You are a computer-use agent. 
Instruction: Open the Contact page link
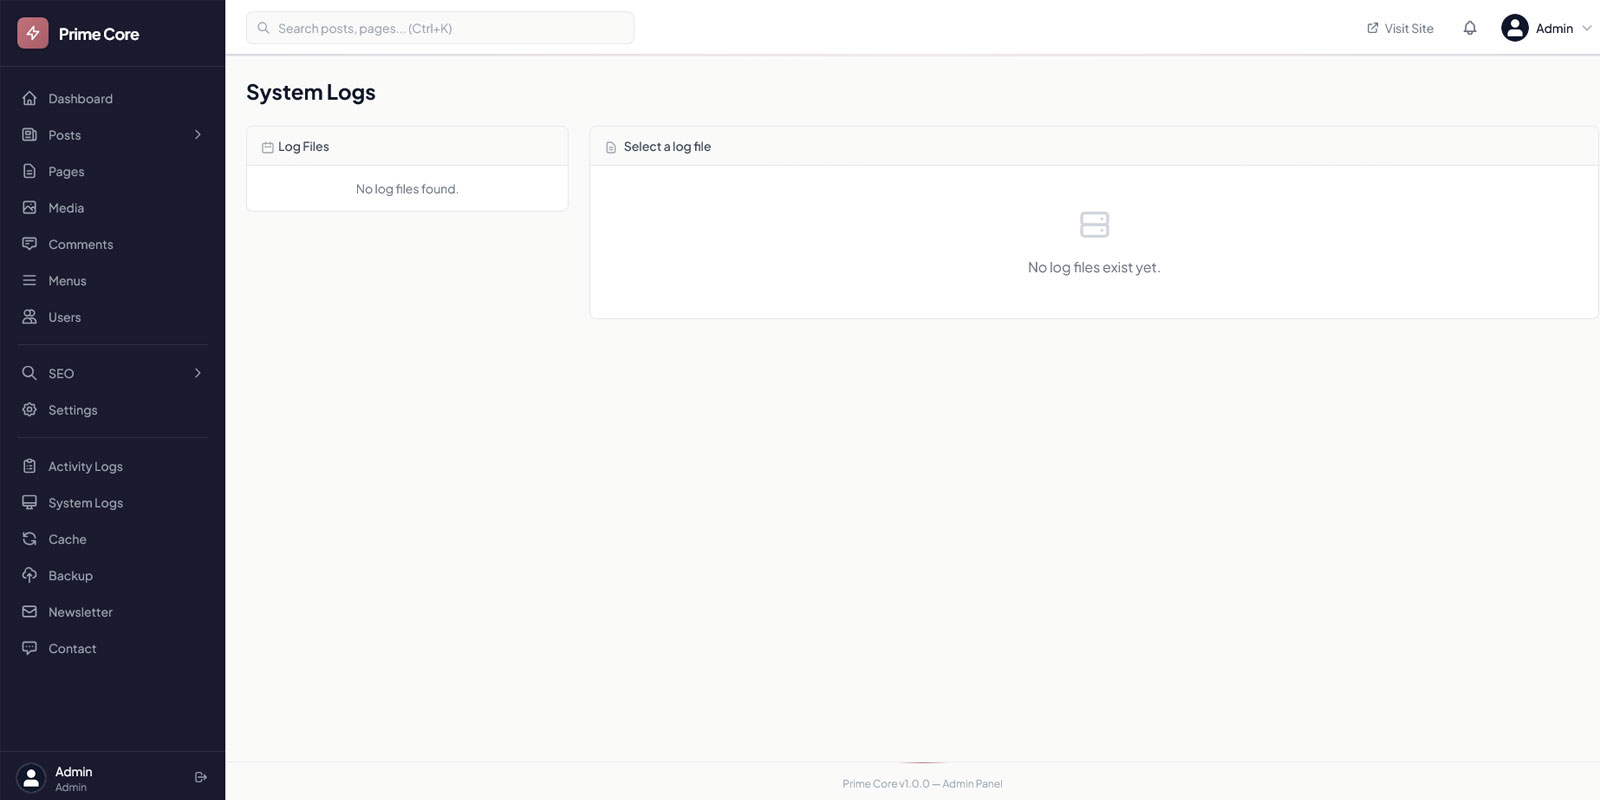72,648
